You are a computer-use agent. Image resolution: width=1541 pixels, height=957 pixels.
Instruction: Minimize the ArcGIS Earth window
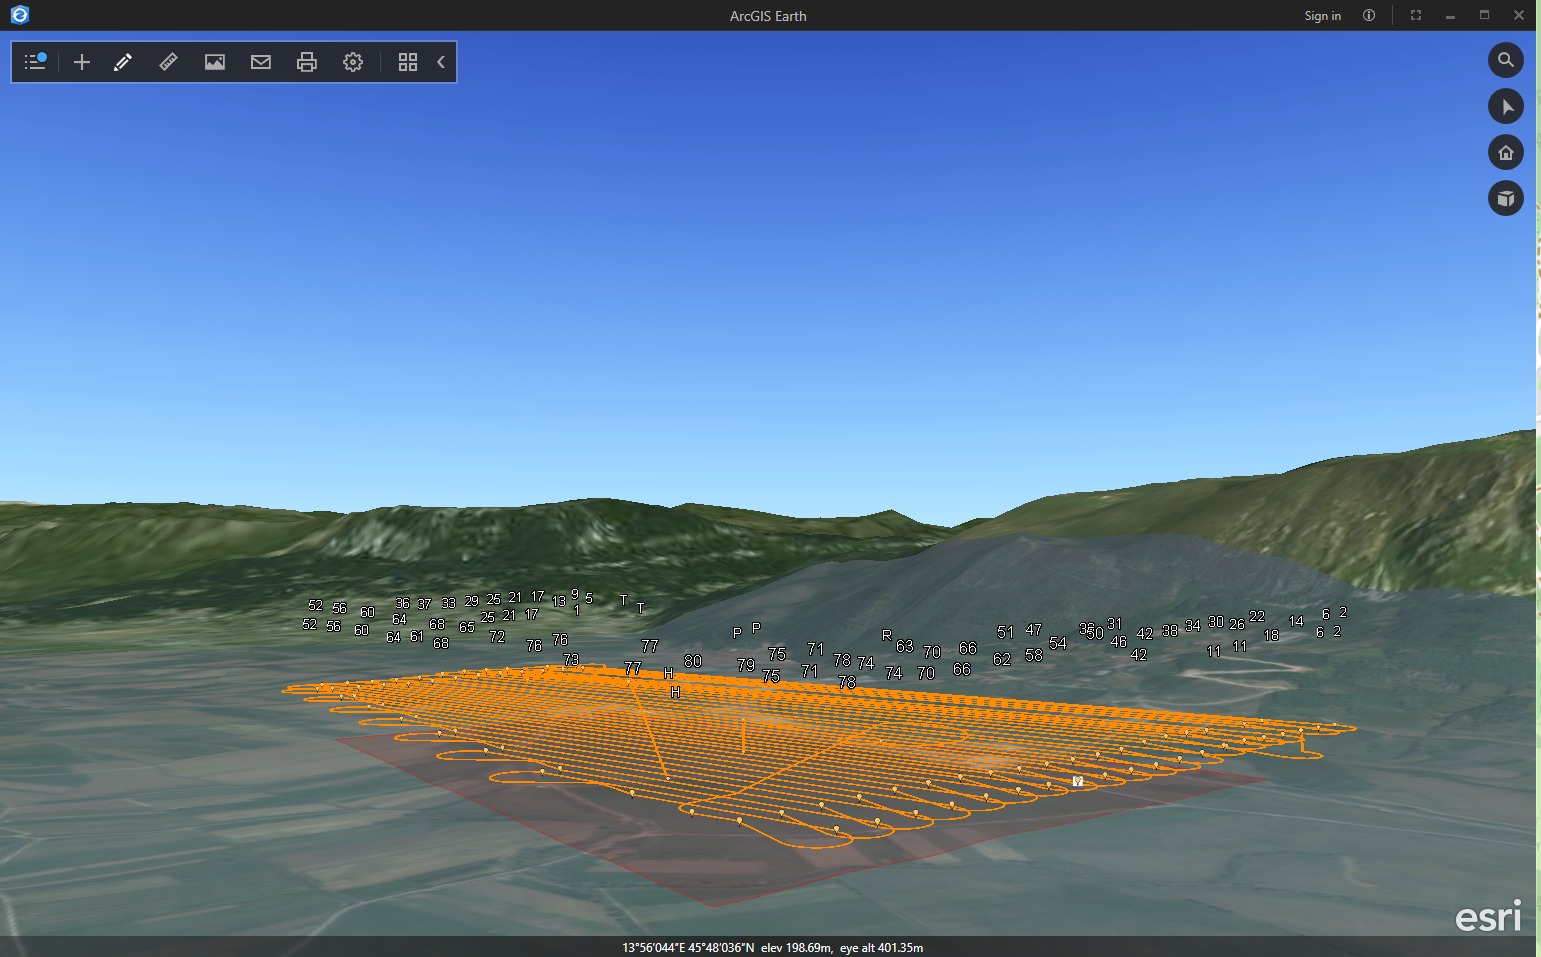tap(1450, 15)
